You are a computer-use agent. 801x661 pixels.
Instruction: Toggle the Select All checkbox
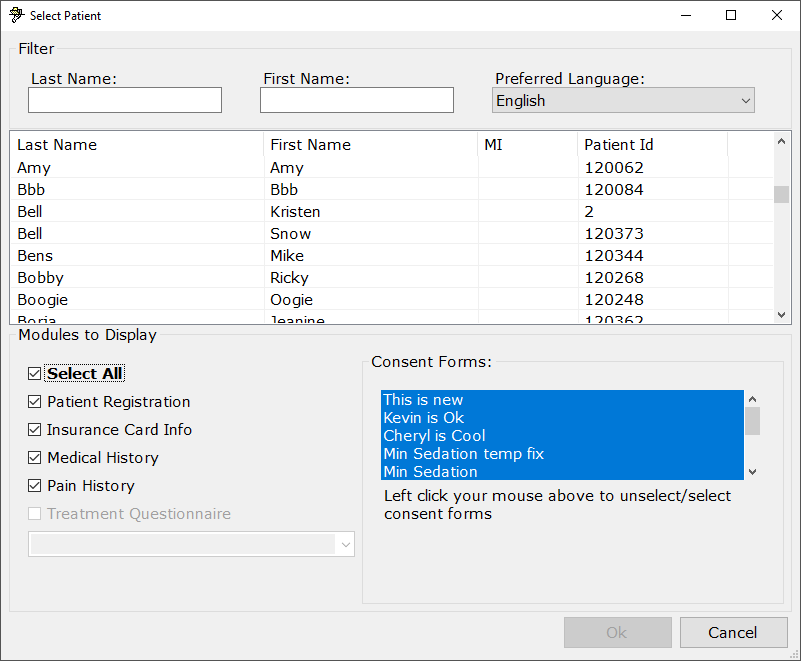(35, 374)
